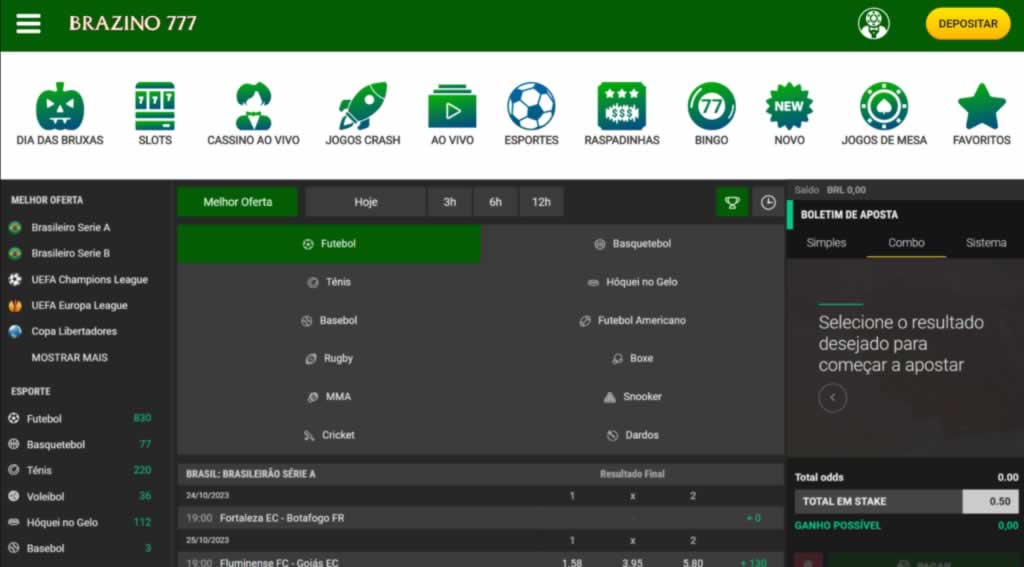Click the bet slip back arrow circle
Viewport: 1024px width, 567px height.
[x=833, y=398]
